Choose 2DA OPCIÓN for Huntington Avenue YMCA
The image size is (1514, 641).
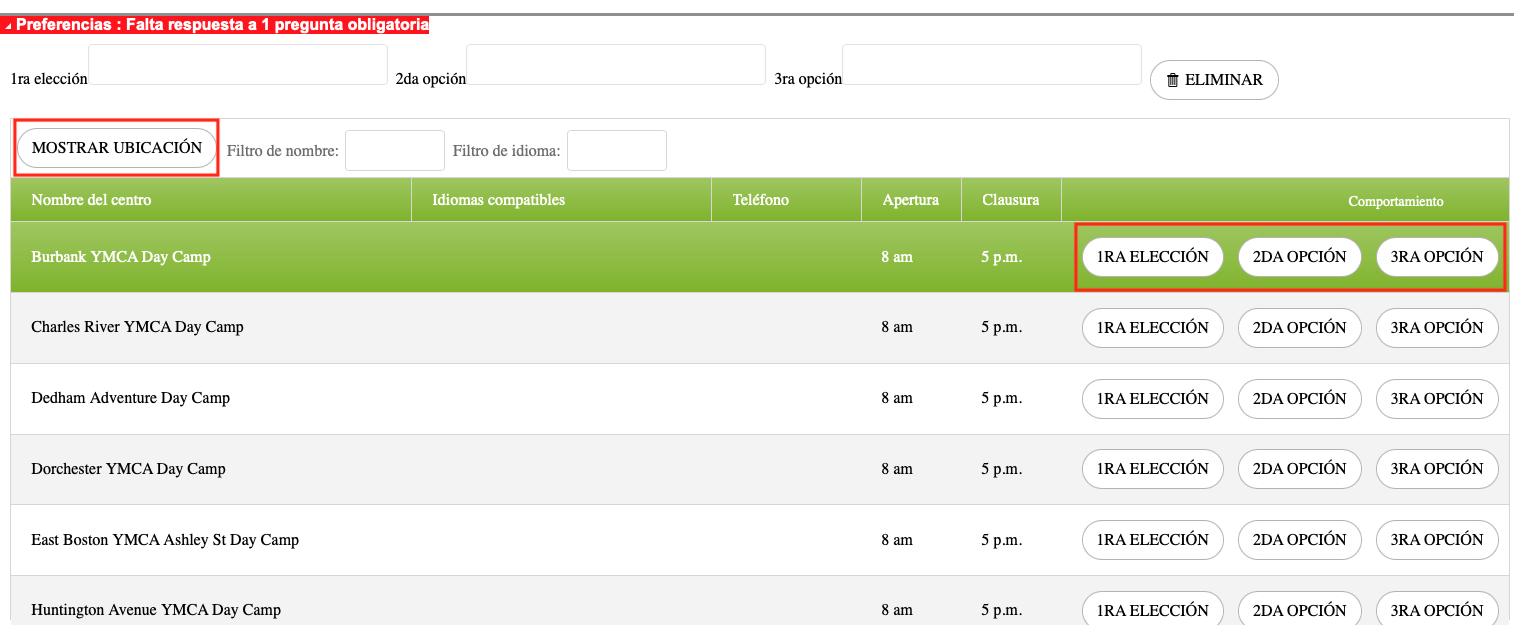[x=1300, y=610]
